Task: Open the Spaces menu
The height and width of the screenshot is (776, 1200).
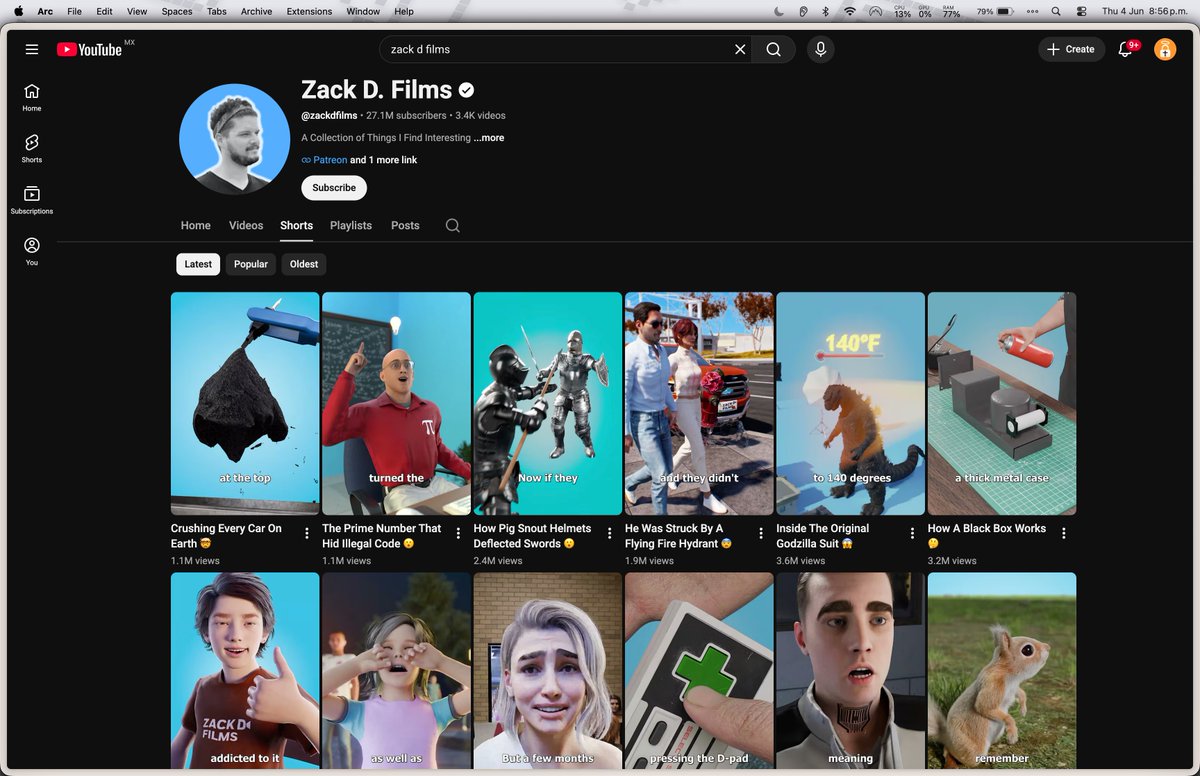Action: click(177, 11)
